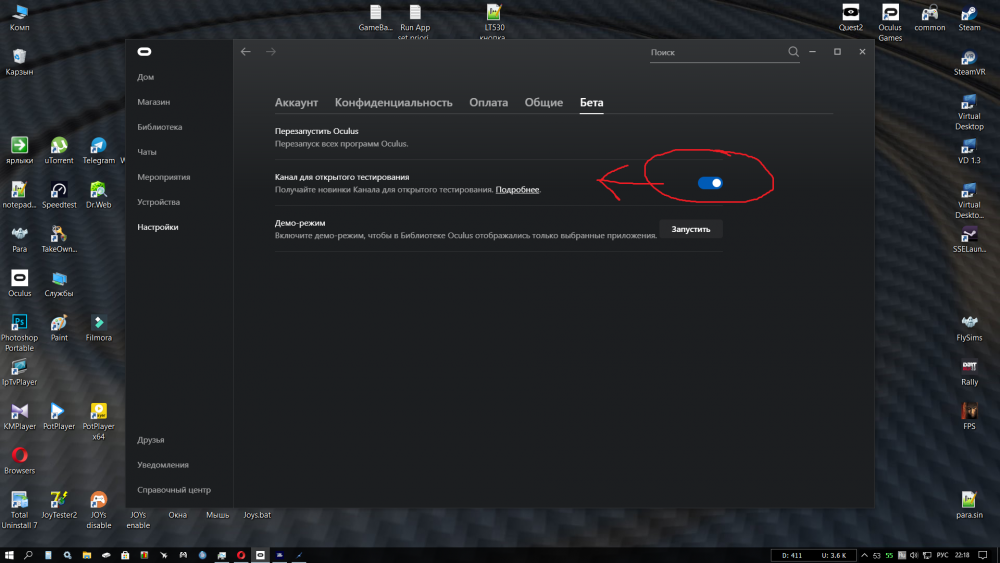Go back with the left arrow

pyautogui.click(x=246, y=52)
